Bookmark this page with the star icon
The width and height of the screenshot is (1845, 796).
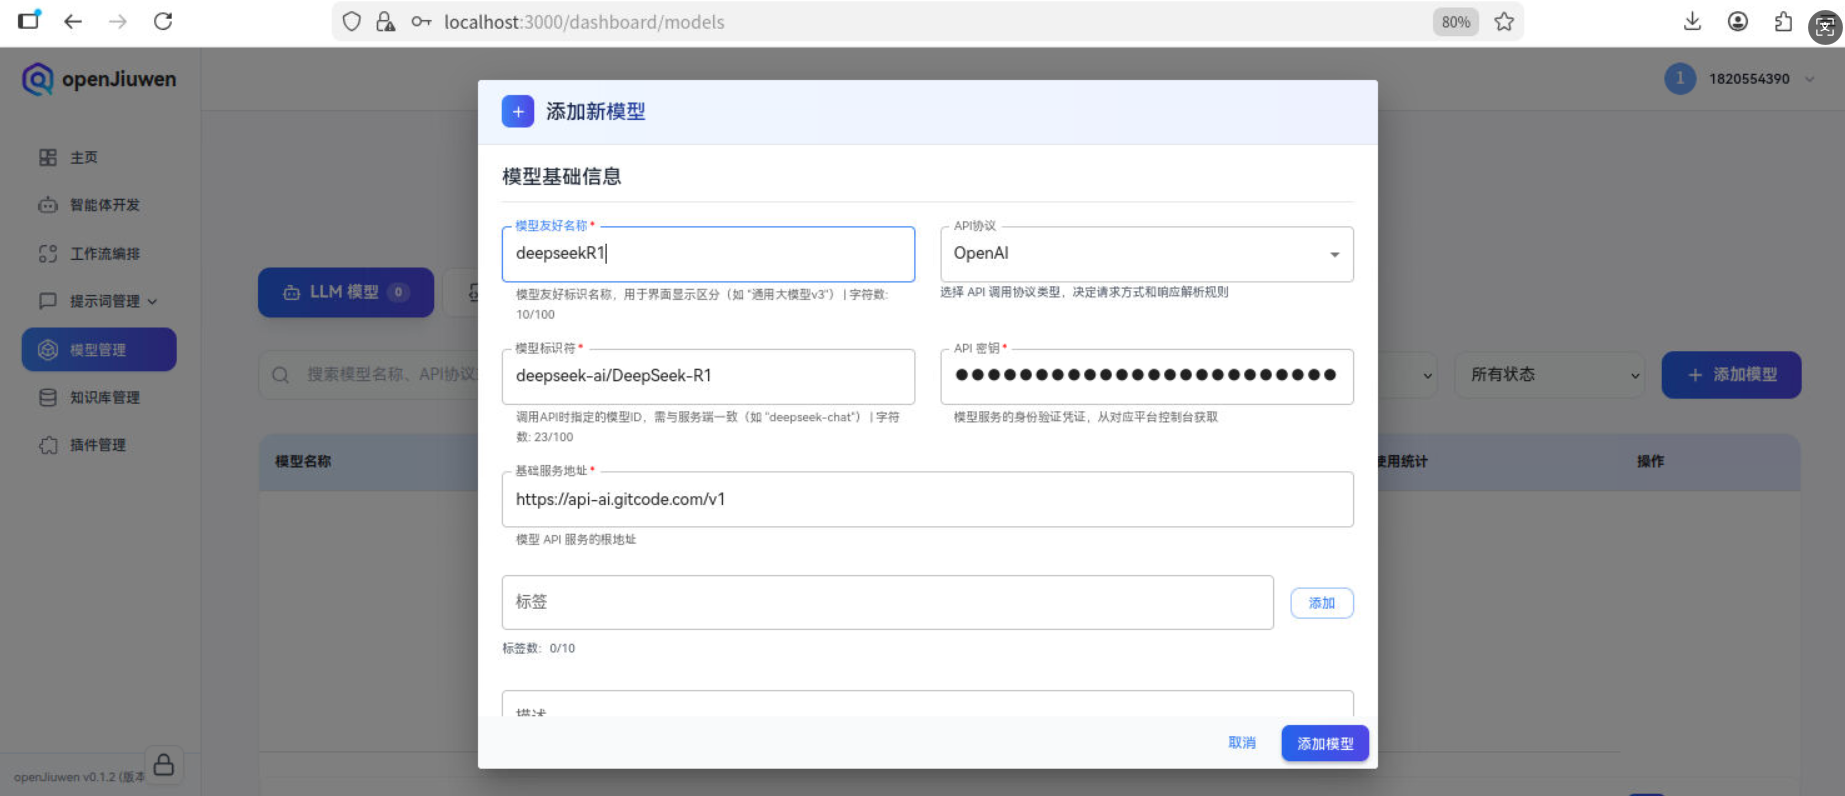[x=1504, y=21]
